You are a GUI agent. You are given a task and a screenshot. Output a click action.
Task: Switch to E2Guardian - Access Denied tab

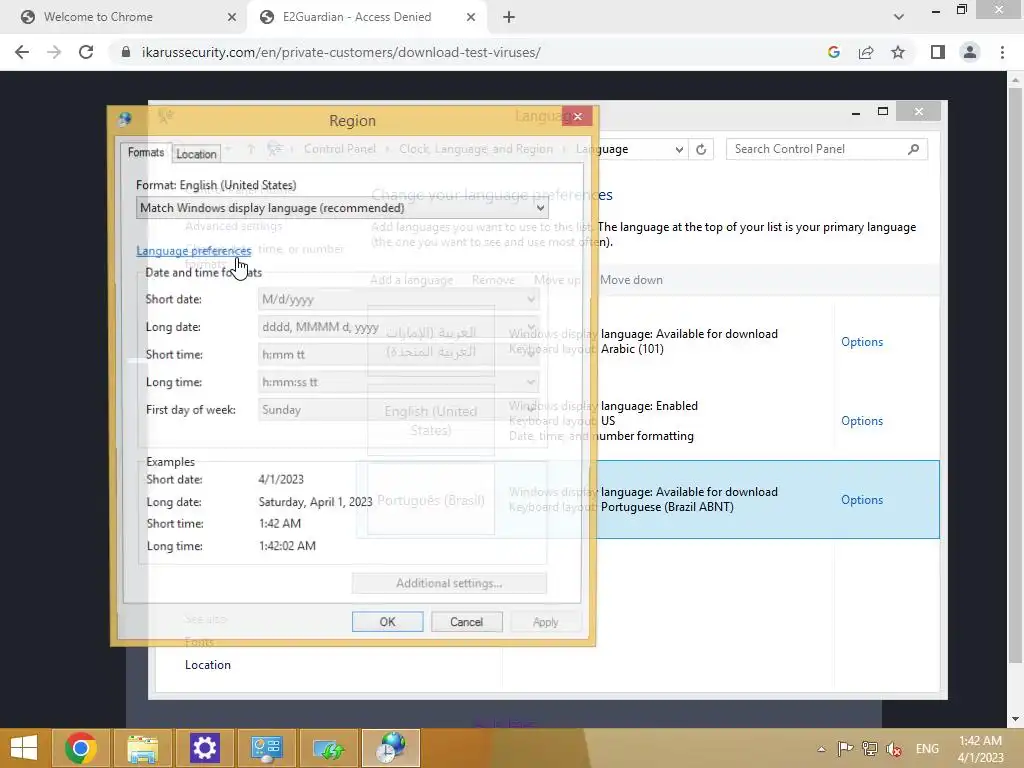tap(366, 17)
